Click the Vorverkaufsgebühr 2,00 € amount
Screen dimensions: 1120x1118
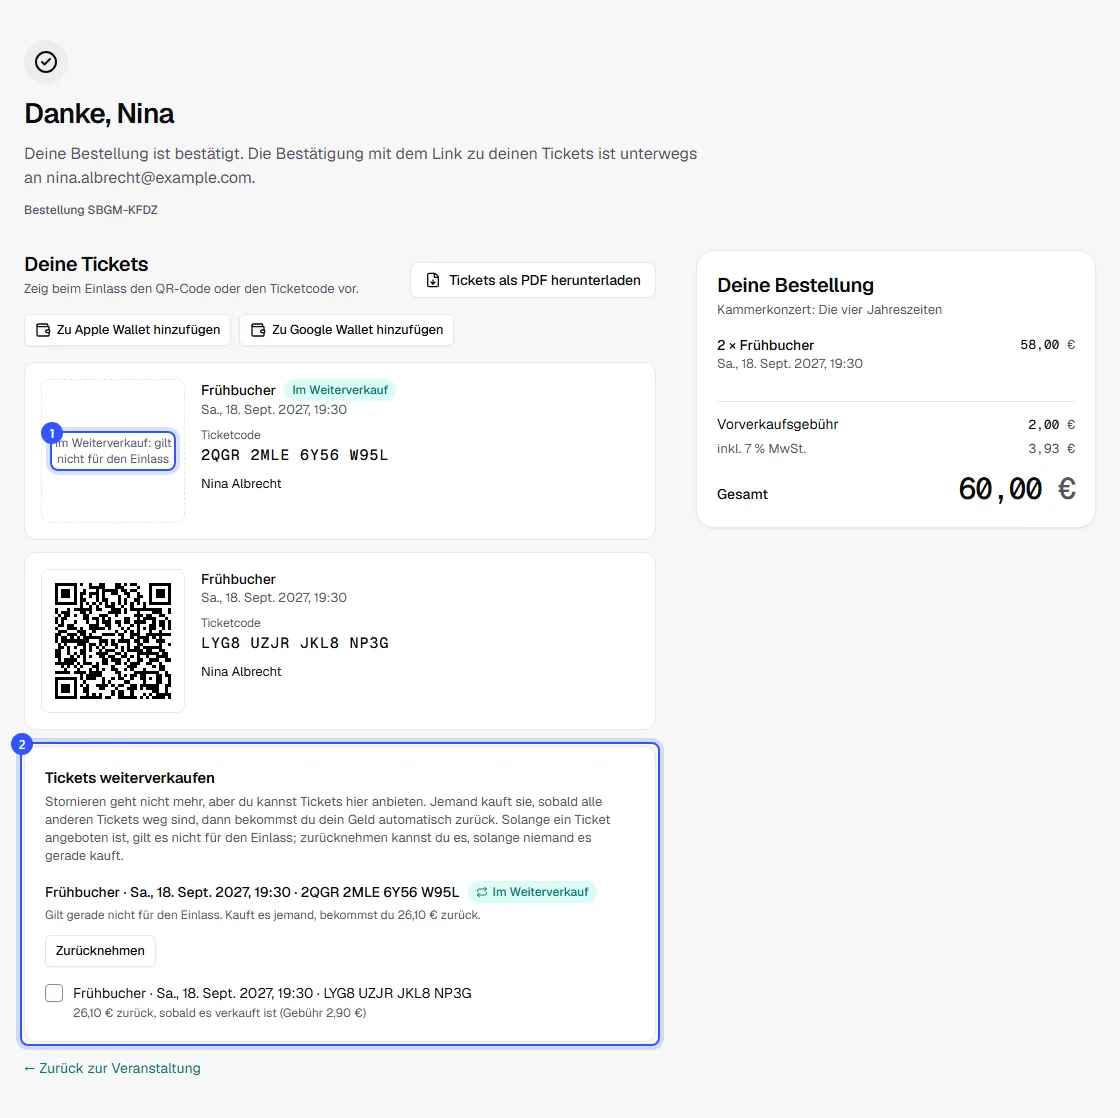[x=1051, y=424]
